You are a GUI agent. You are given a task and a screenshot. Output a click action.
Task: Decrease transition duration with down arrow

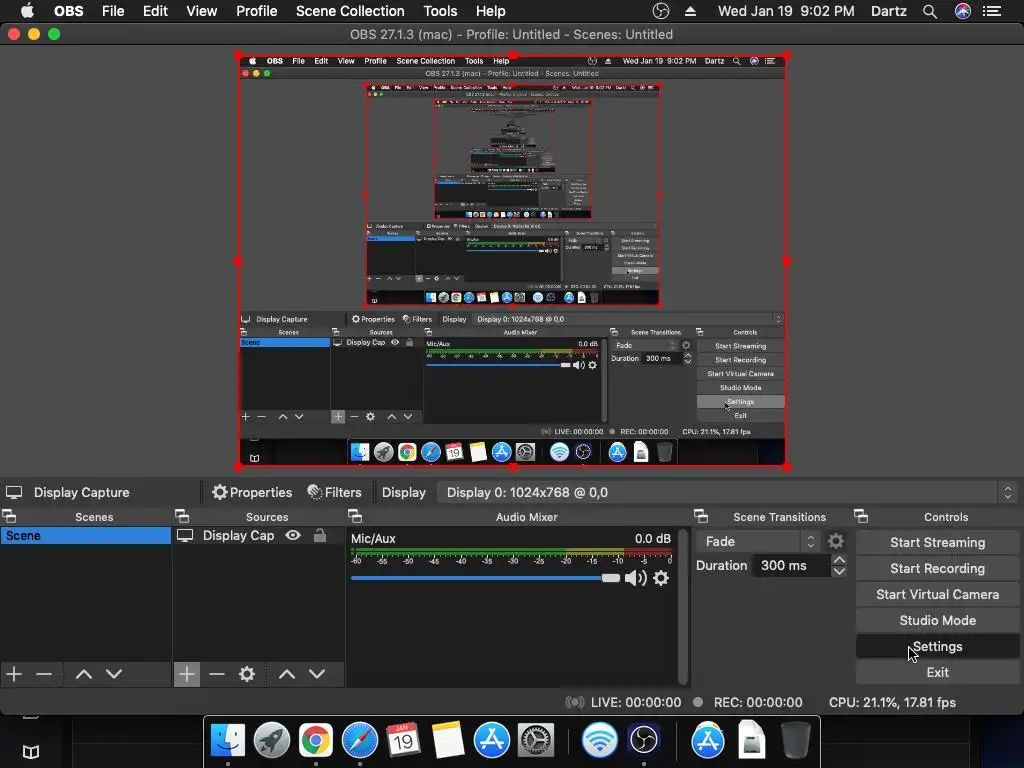point(839,571)
